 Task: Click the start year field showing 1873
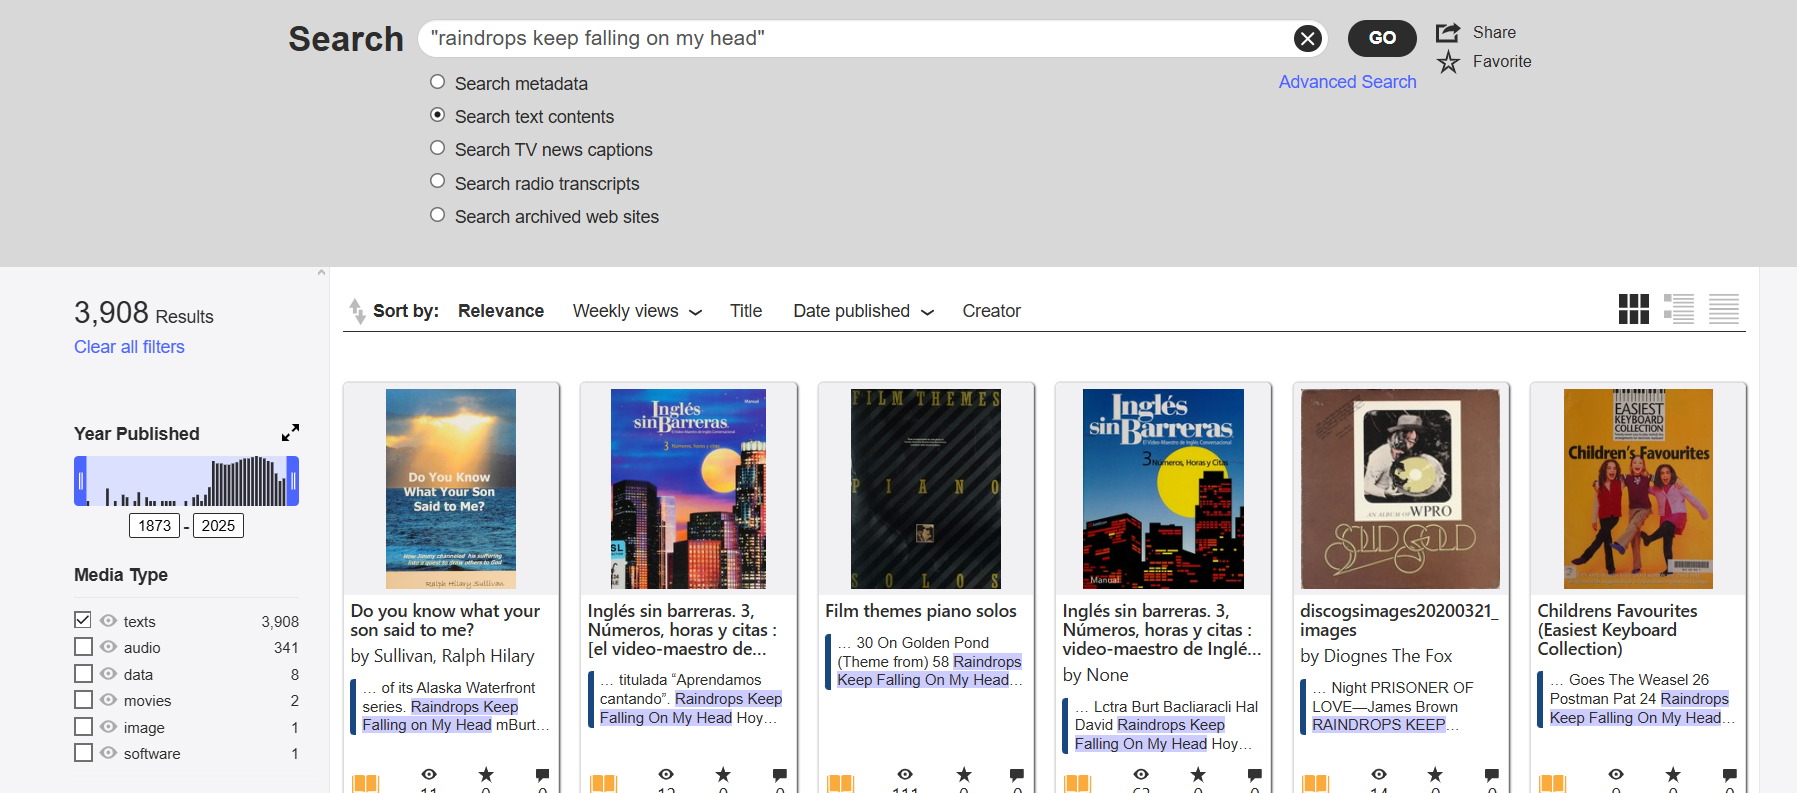[x=154, y=526]
